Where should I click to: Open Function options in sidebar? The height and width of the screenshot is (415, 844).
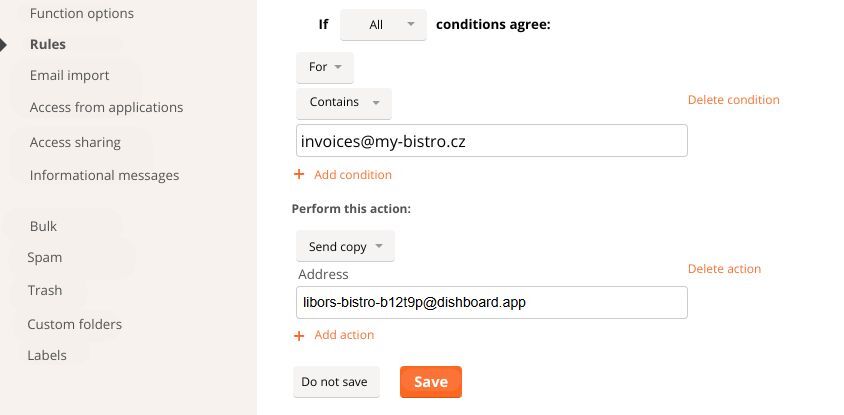81,14
